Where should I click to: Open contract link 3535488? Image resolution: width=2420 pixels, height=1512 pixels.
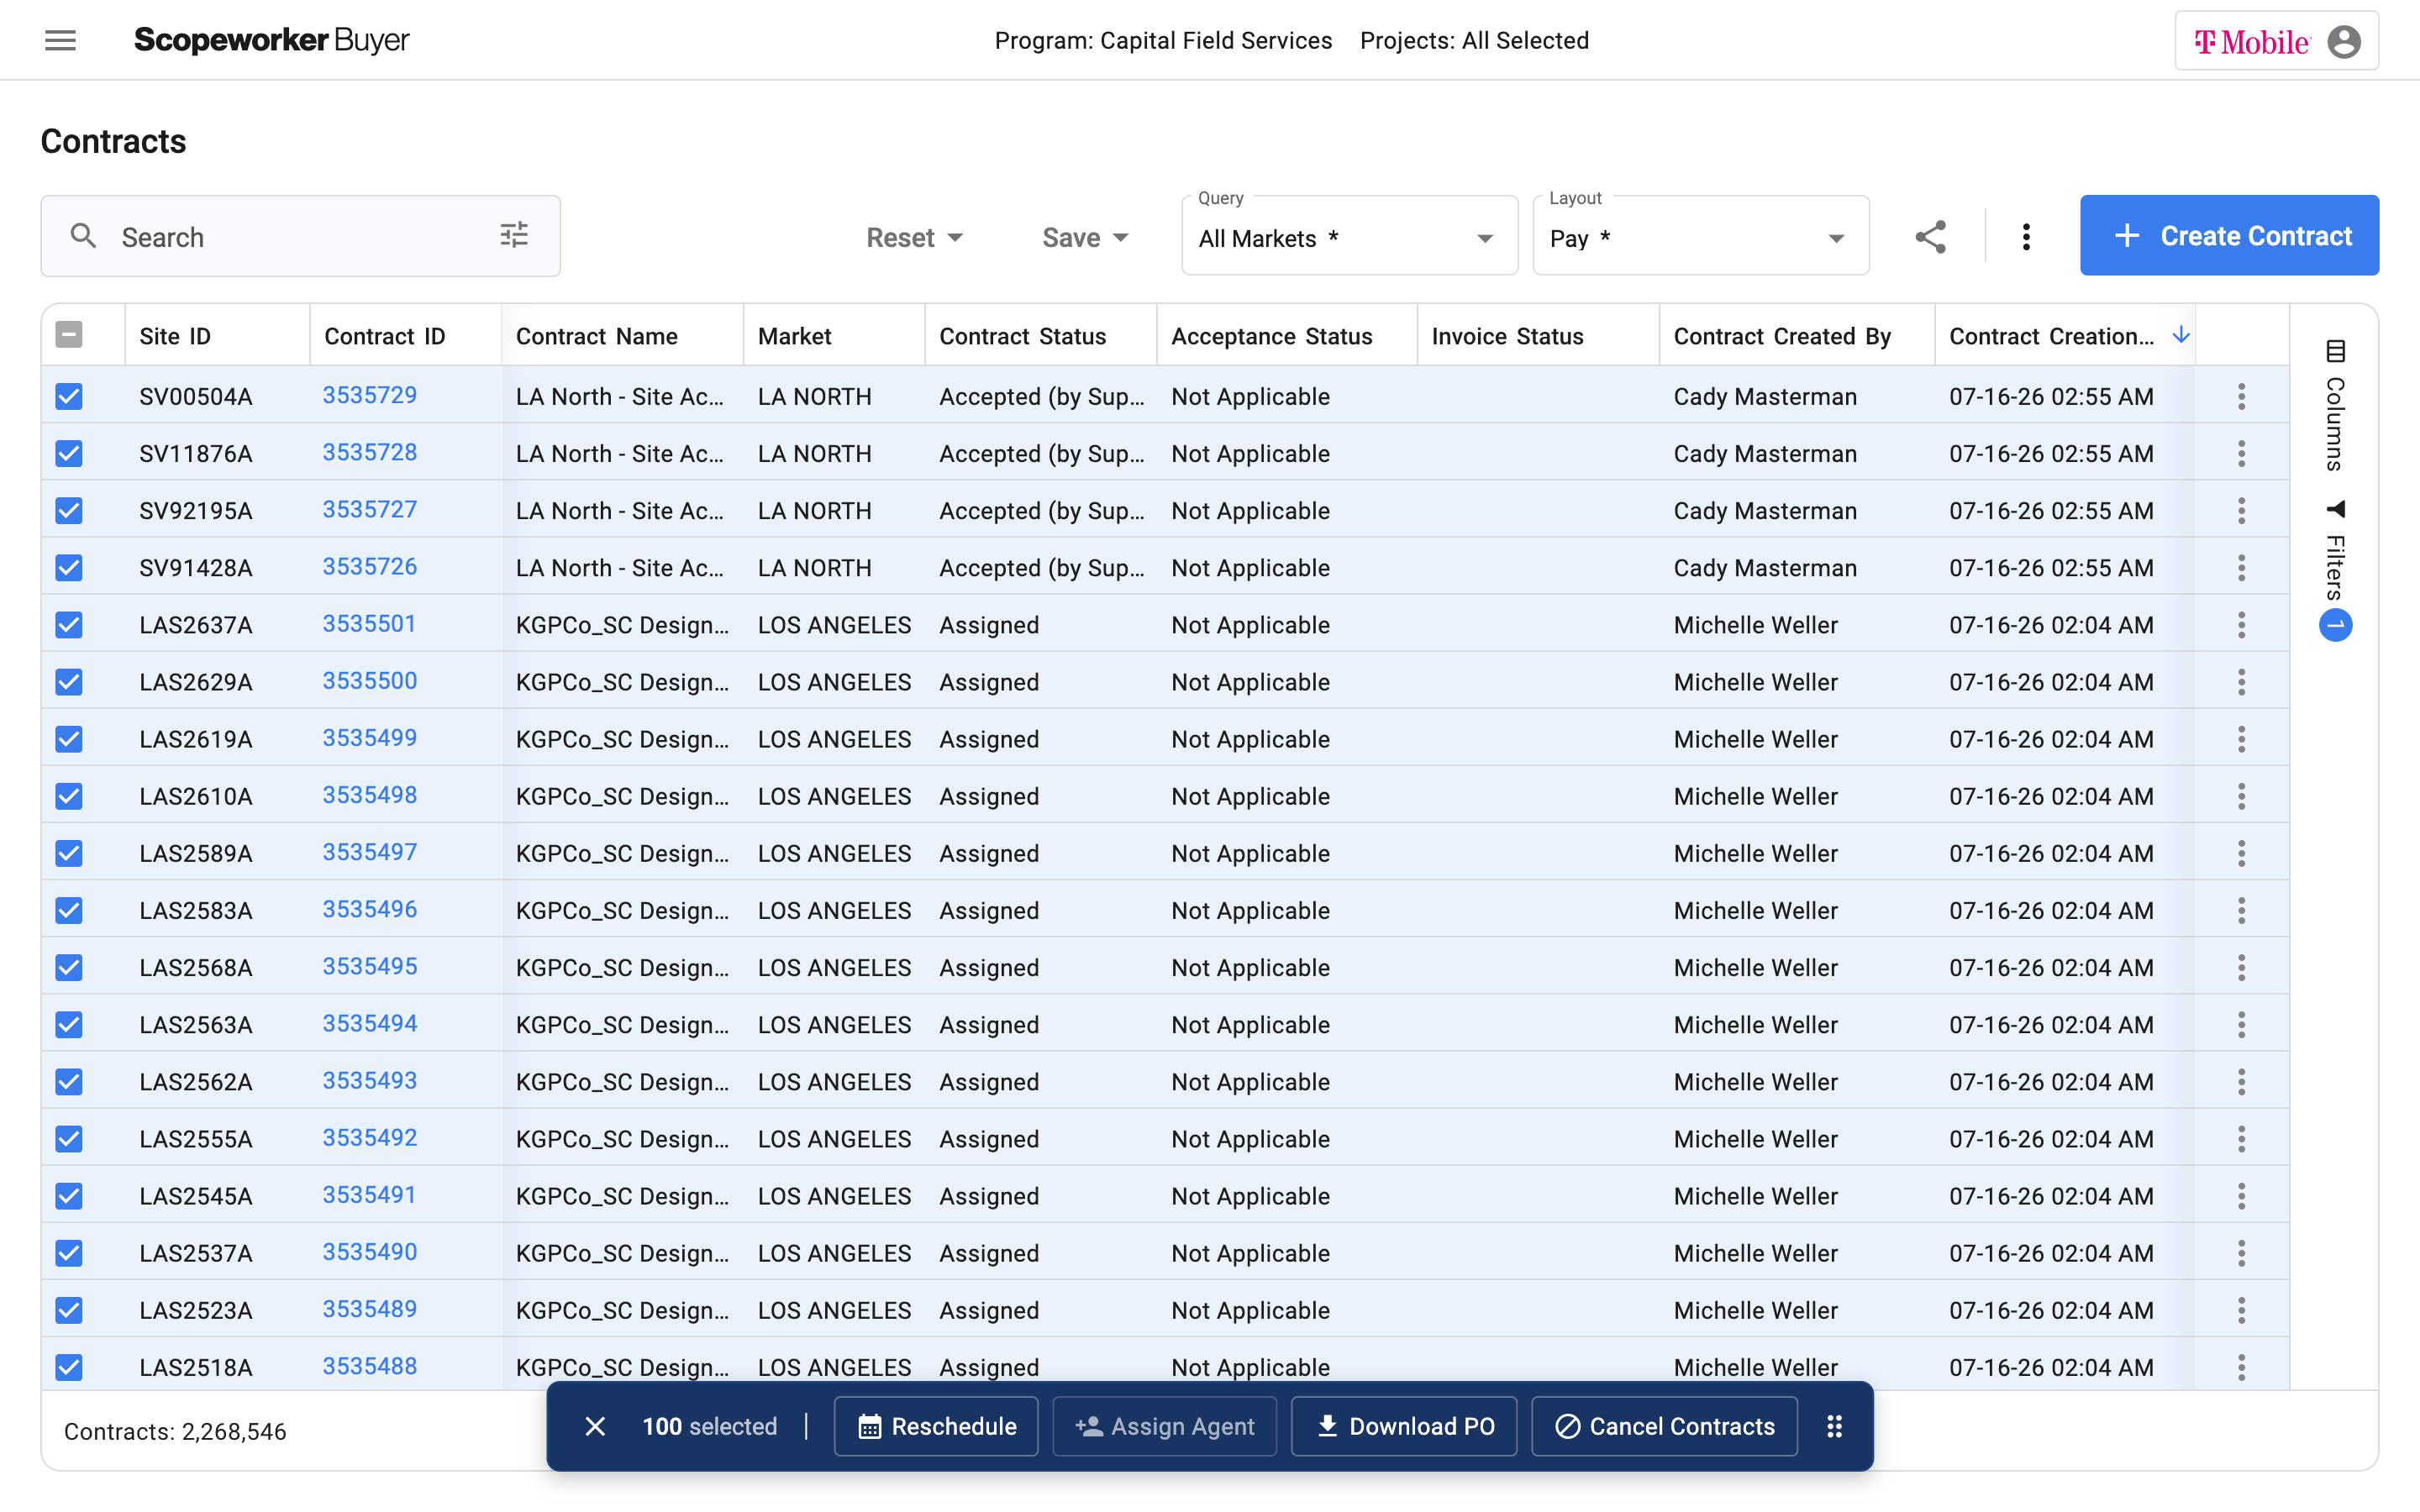369,1366
